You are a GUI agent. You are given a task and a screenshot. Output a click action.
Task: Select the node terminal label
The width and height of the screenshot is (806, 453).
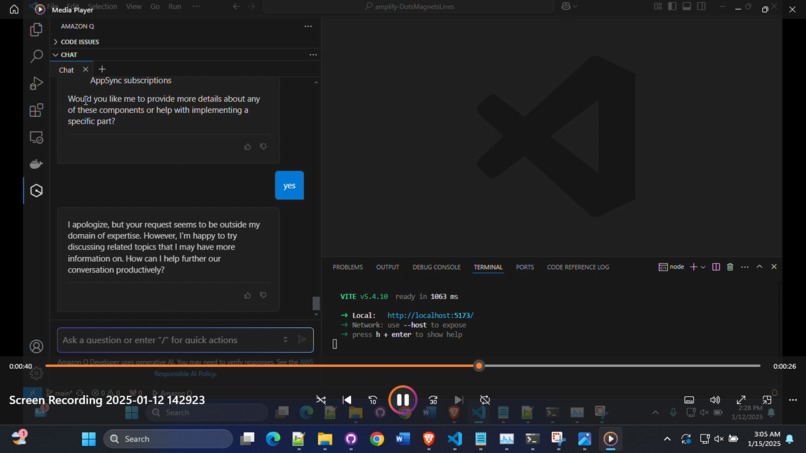coord(671,267)
